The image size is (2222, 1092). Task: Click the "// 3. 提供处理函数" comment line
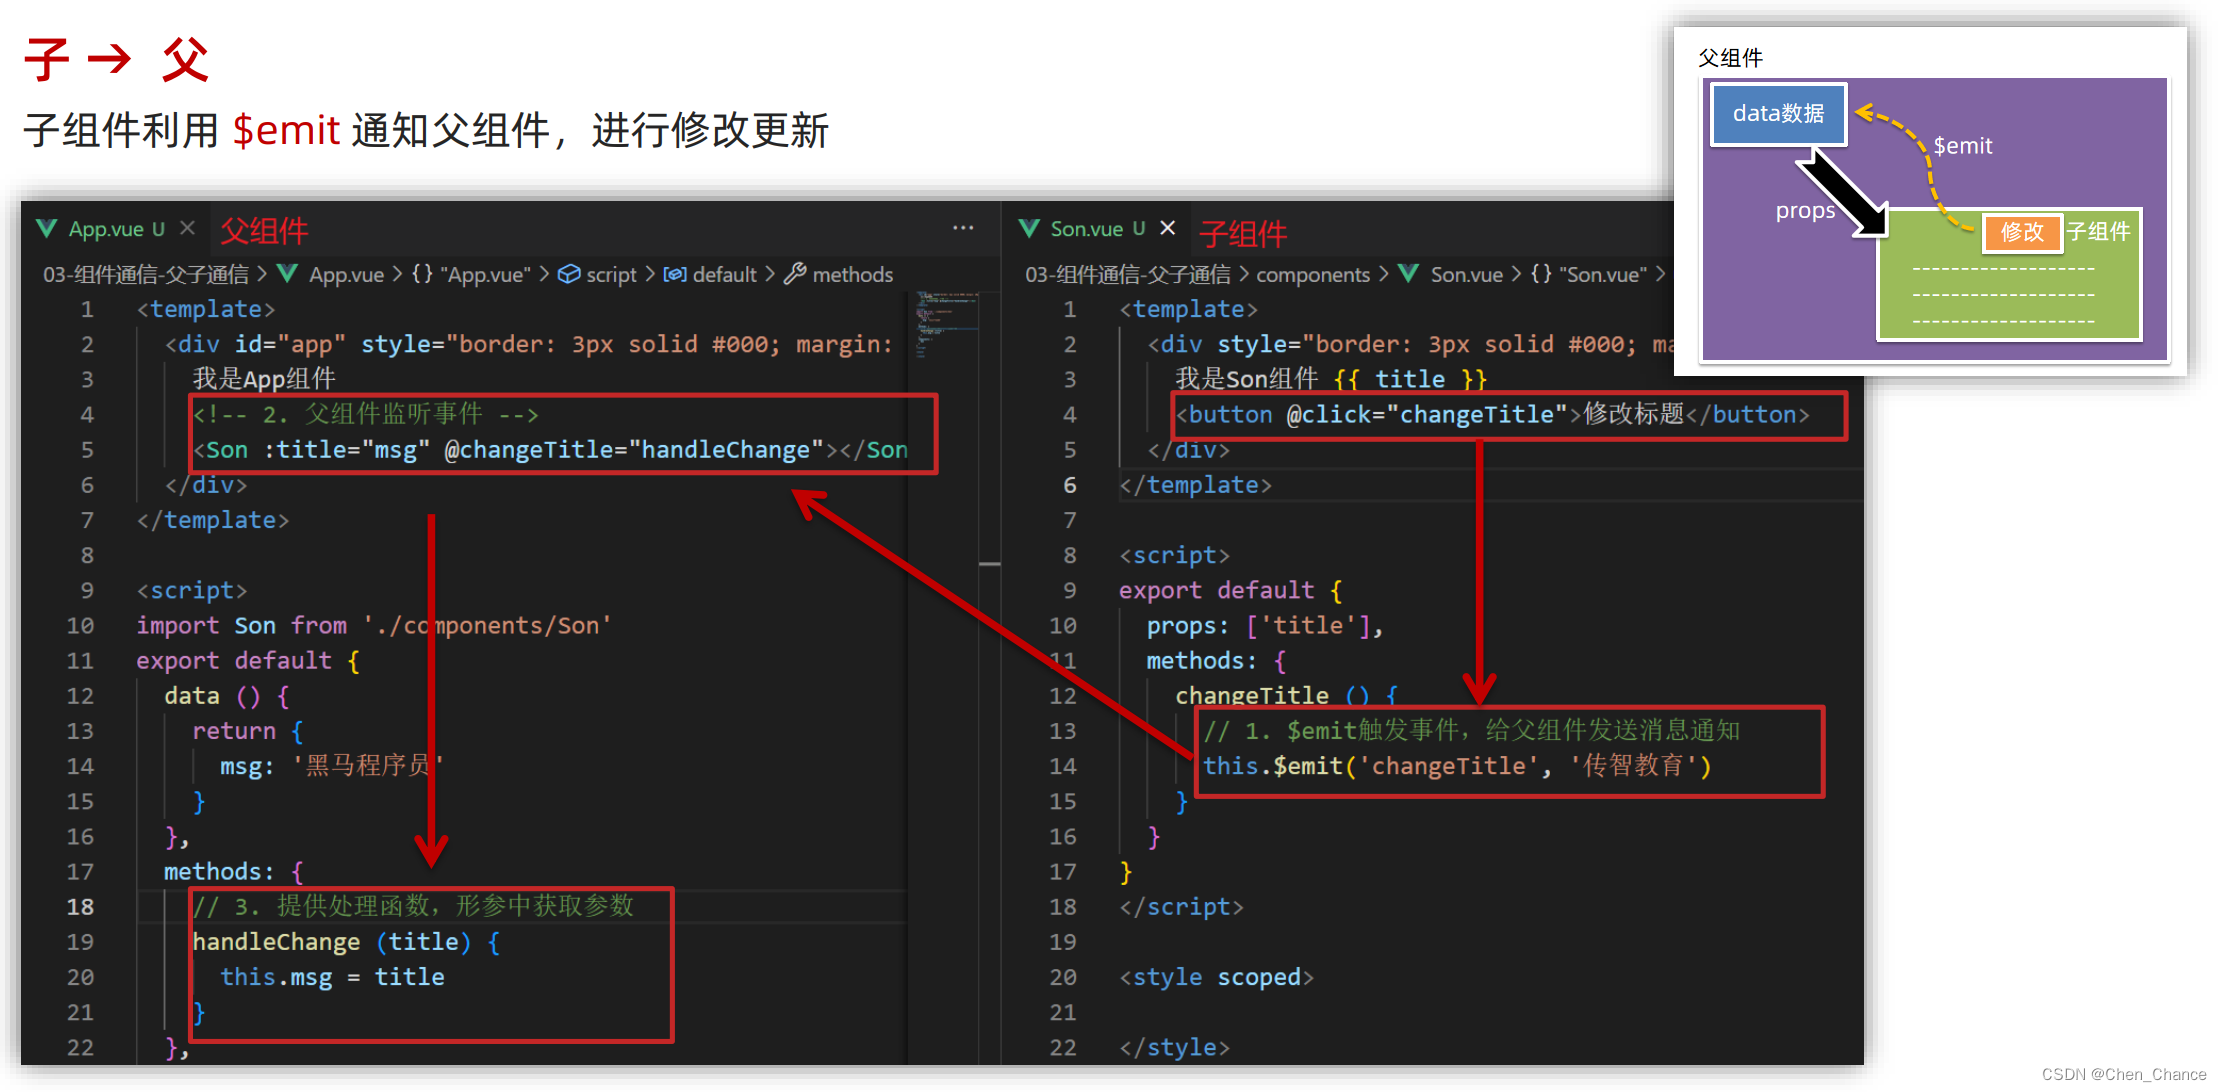coord(414,906)
